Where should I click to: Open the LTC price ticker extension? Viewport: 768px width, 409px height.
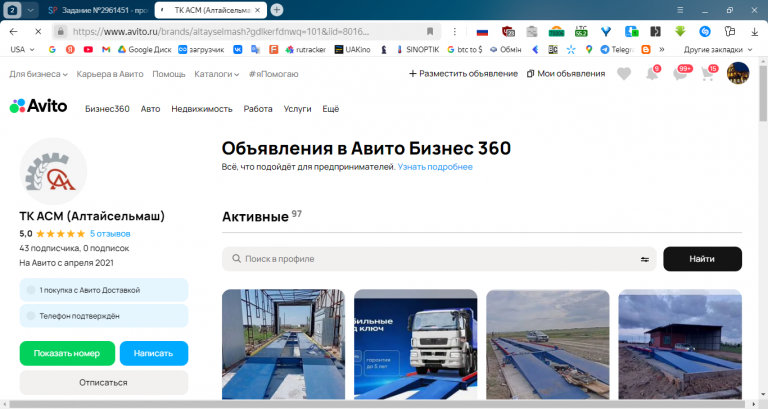point(581,32)
